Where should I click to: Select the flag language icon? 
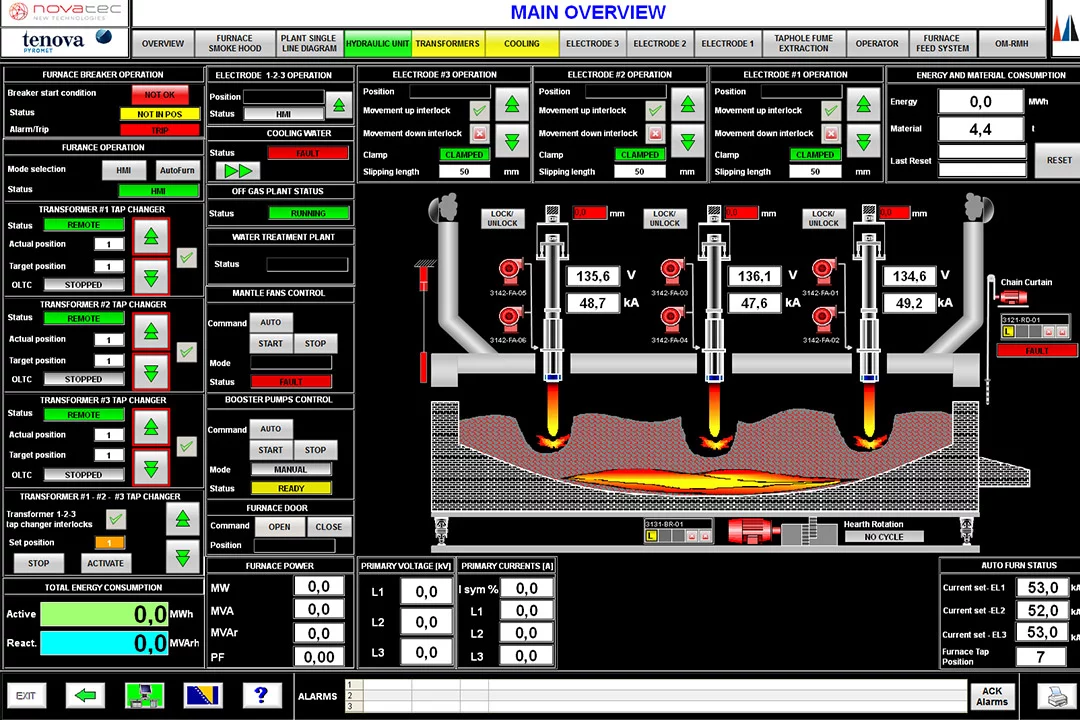tap(203, 695)
